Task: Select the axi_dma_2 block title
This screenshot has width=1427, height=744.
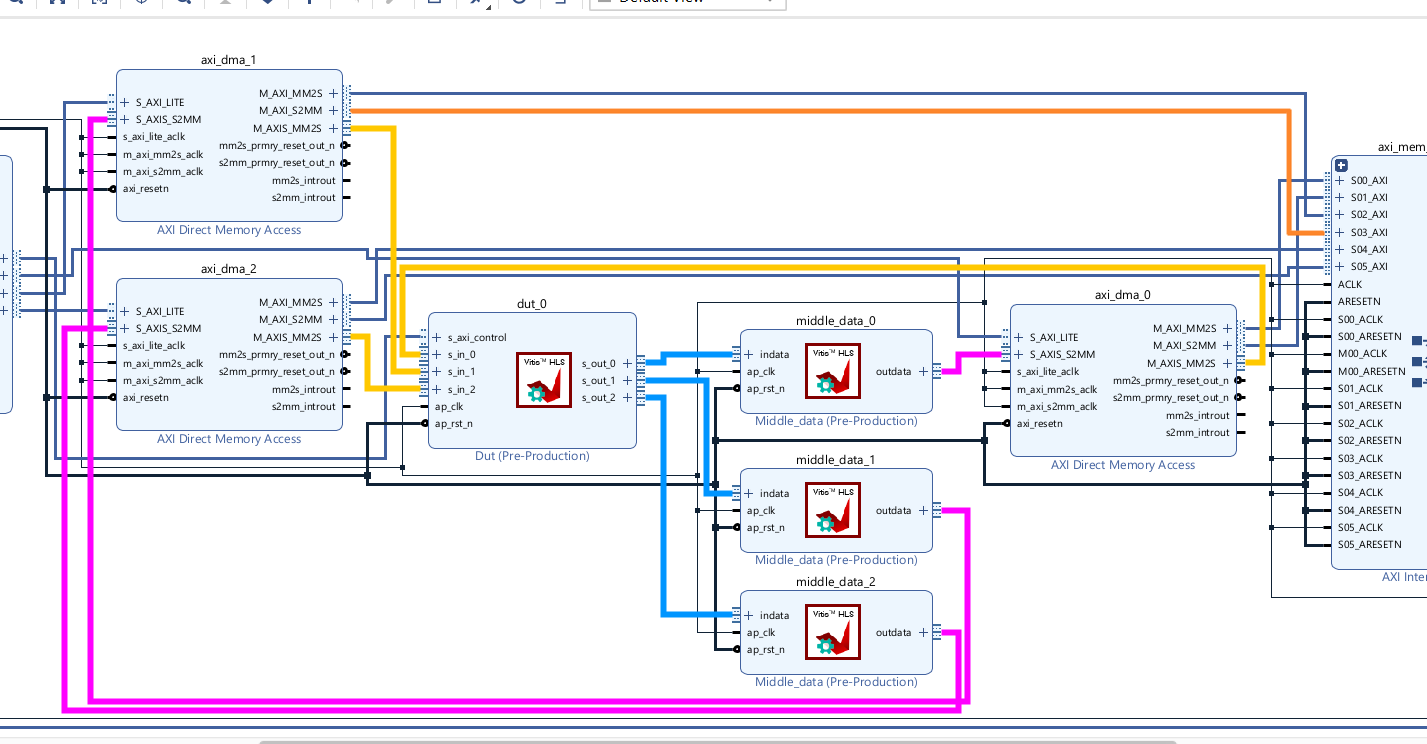Action: 229,269
